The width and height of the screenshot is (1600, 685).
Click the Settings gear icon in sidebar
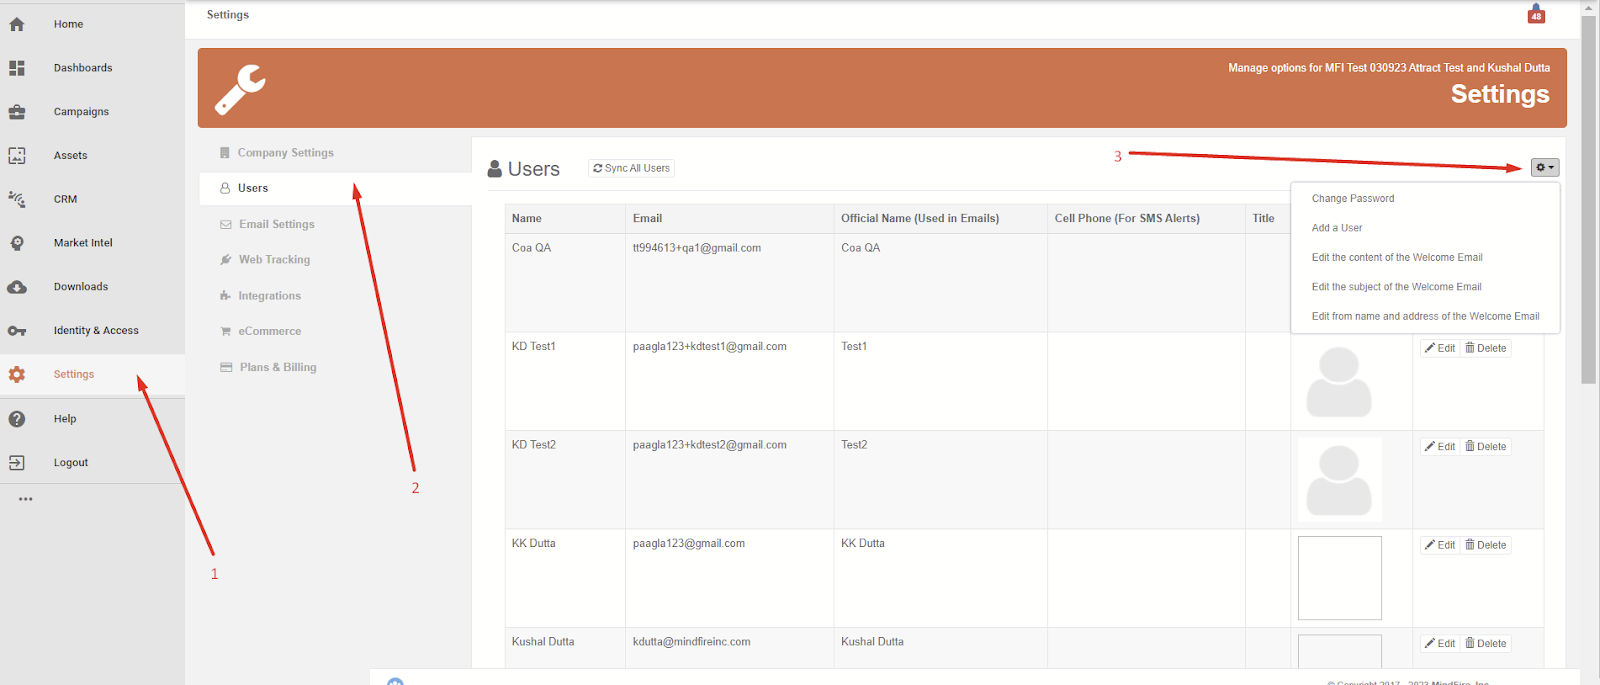click(17, 374)
